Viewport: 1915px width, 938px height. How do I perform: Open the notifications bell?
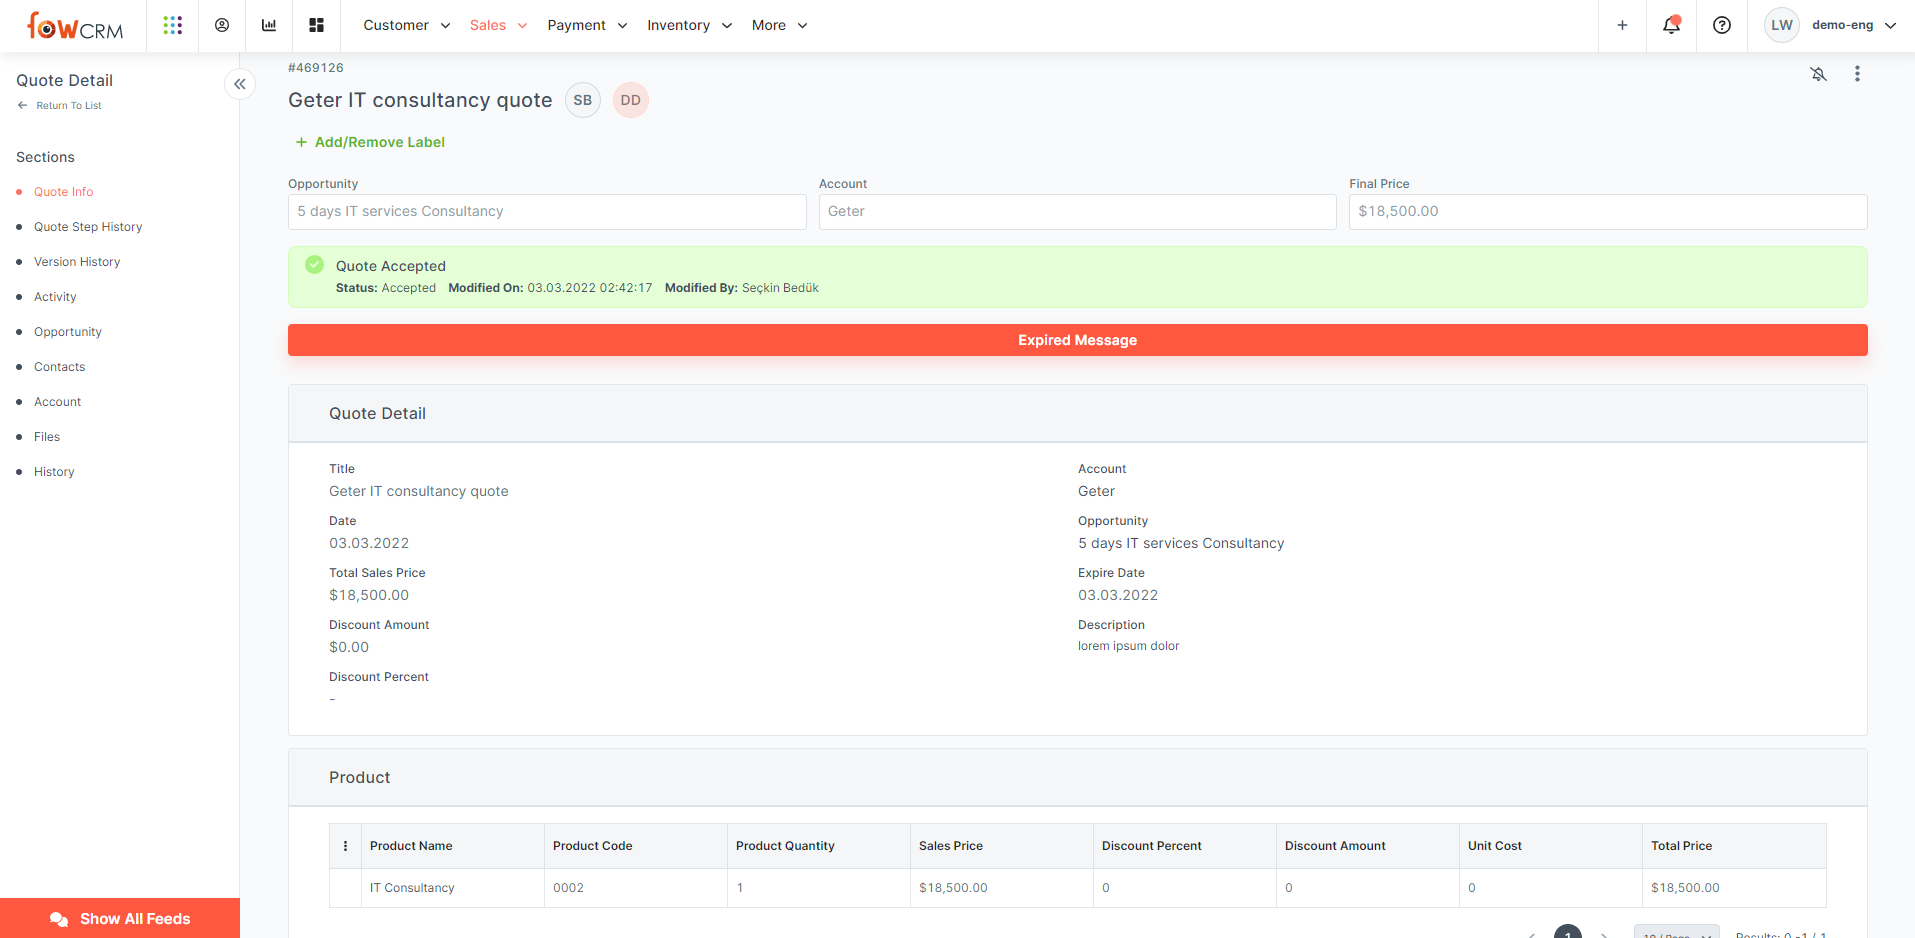click(1671, 25)
